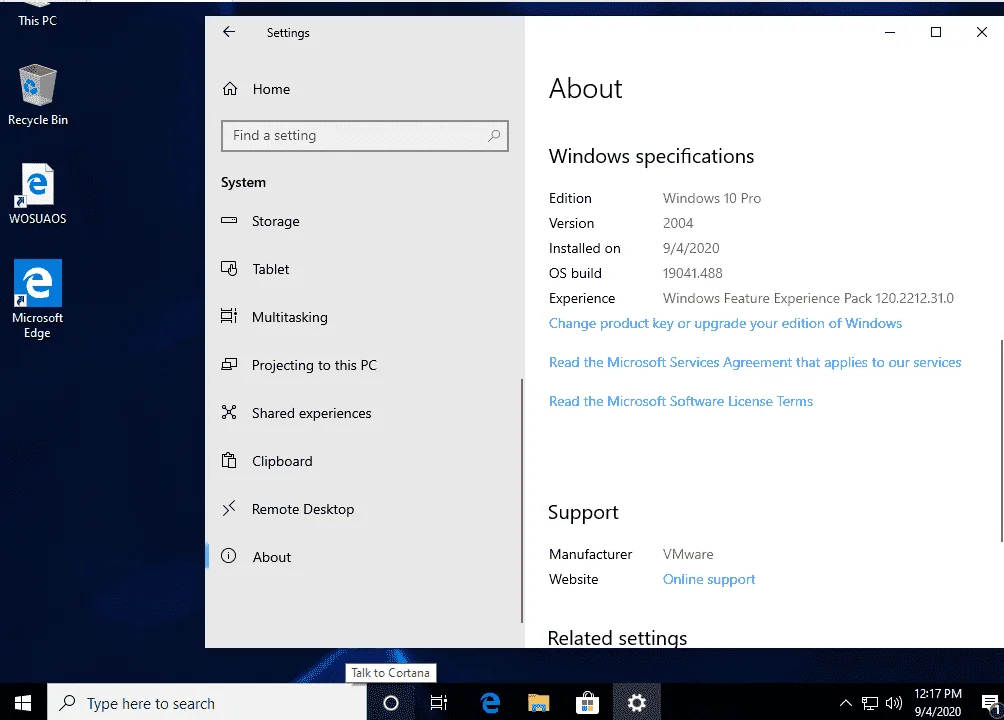Open File Explorer from the taskbar
This screenshot has width=1004, height=720.
(x=538, y=703)
